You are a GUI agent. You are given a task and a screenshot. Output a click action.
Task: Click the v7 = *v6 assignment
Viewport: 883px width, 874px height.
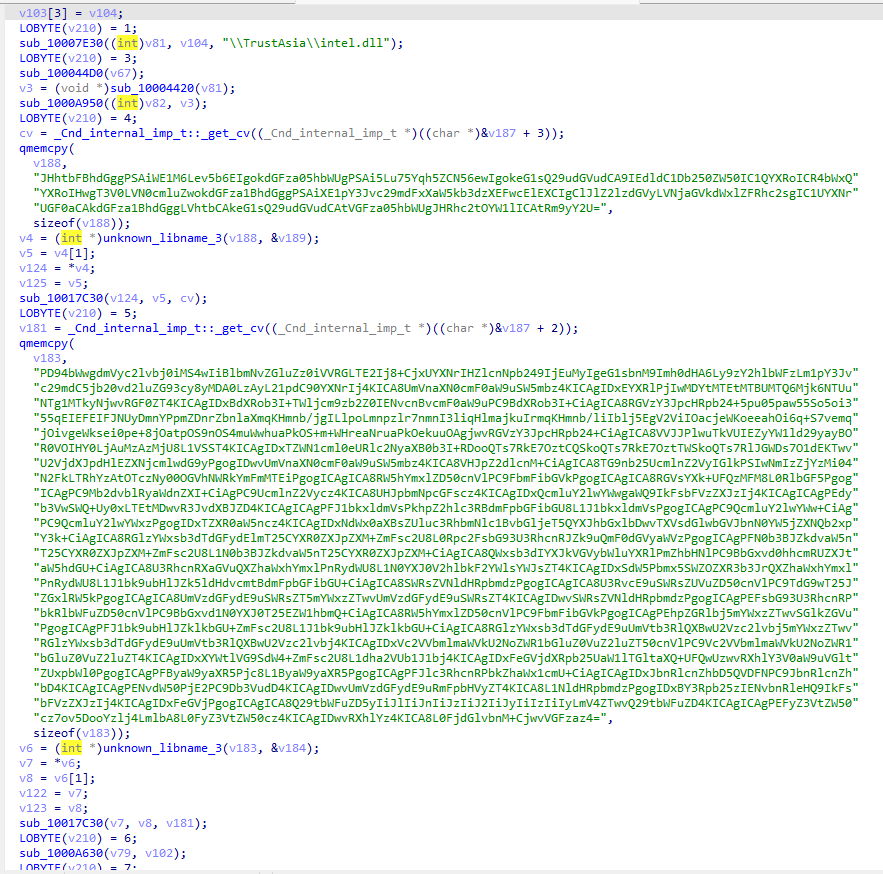pyautogui.click(x=50, y=764)
